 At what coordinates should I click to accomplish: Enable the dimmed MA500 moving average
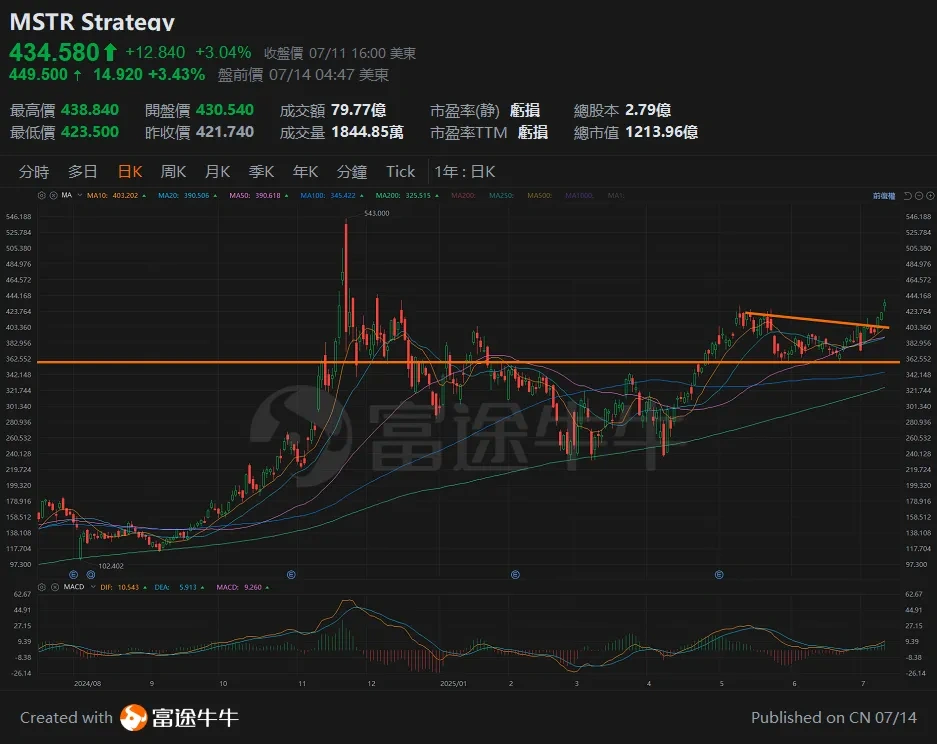(540, 195)
